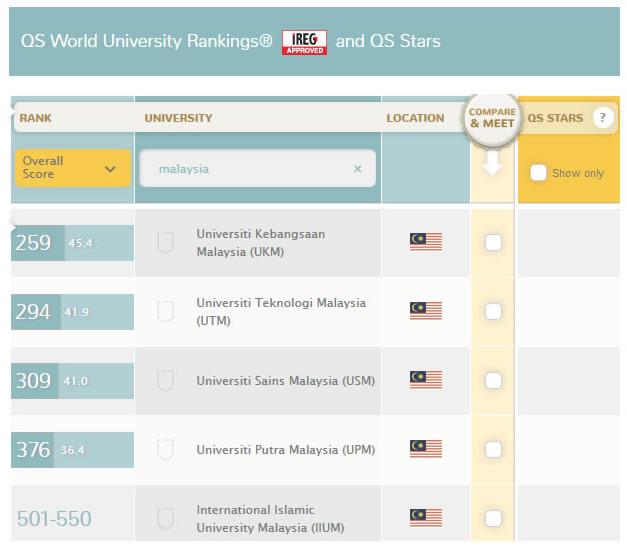This screenshot has width=627, height=547.
Task: Click the IREG Approved badge
Action: pyautogui.click(x=304, y=42)
